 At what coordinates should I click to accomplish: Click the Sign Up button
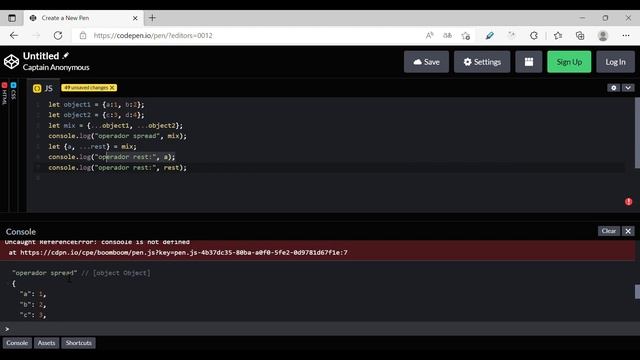pos(569,62)
